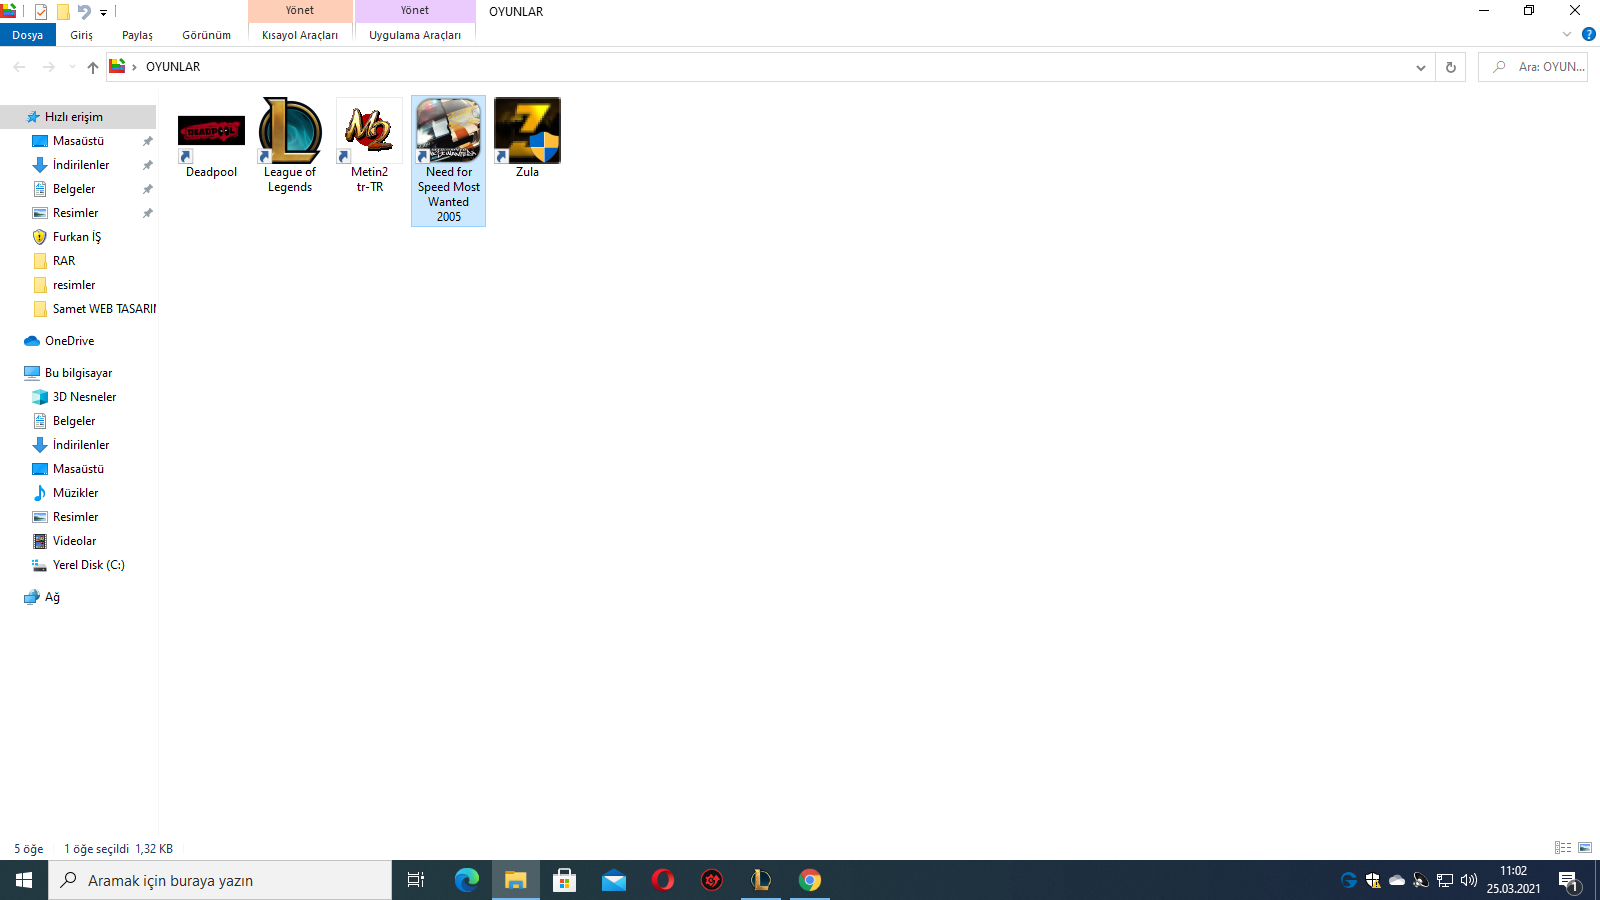Image resolution: width=1600 pixels, height=900 pixels.
Task: Launch Google Chrome from the taskbar
Action: (x=810, y=880)
